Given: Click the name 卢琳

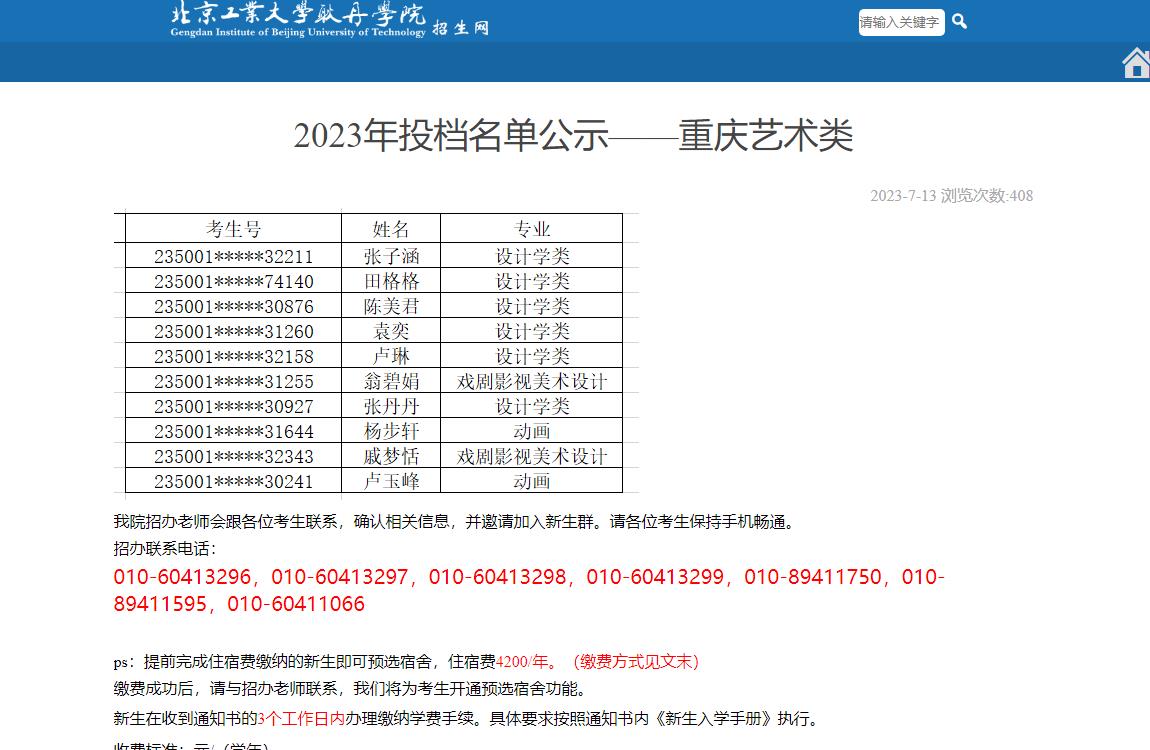Looking at the screenshot, I should coord(391,356).
